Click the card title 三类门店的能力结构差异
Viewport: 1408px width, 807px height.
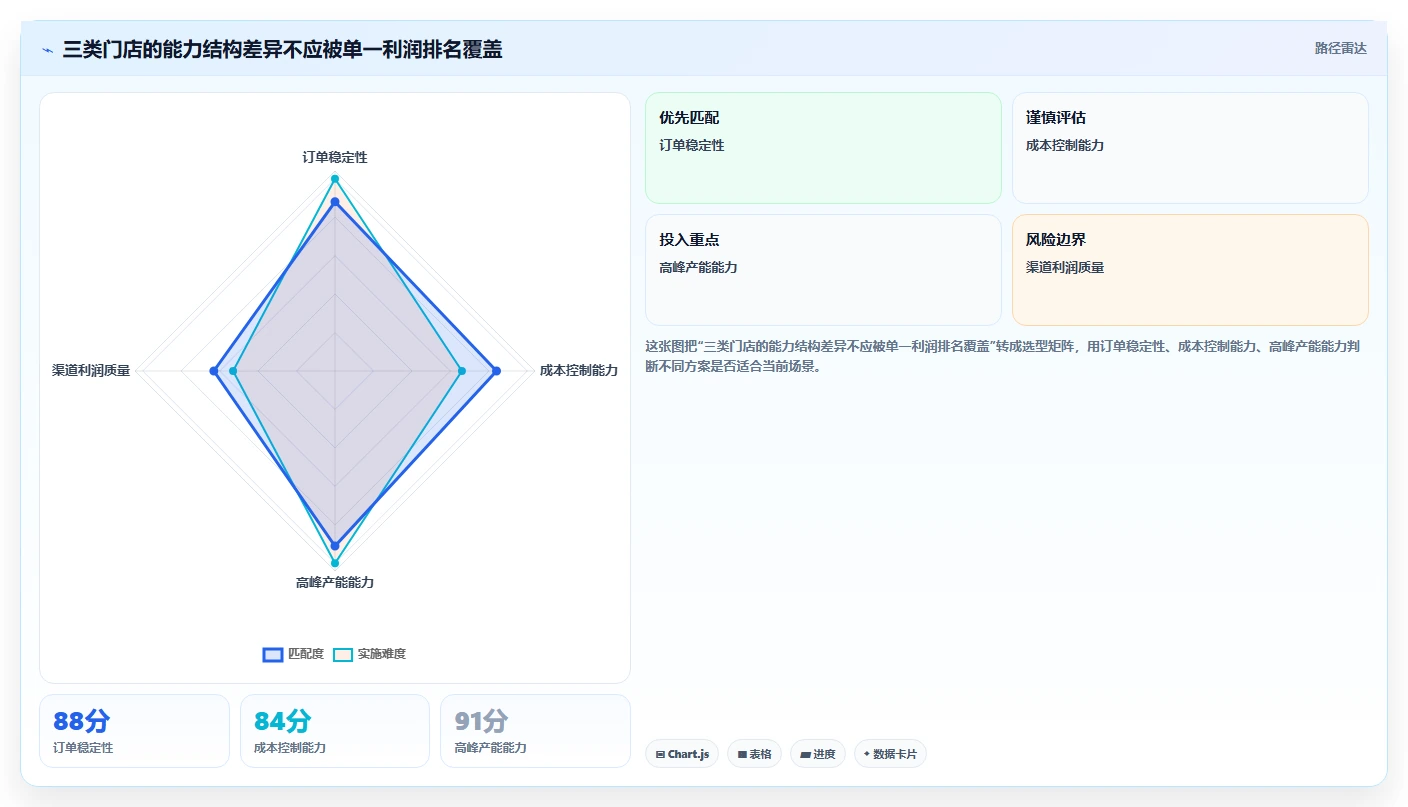click(x=282, y=50)
